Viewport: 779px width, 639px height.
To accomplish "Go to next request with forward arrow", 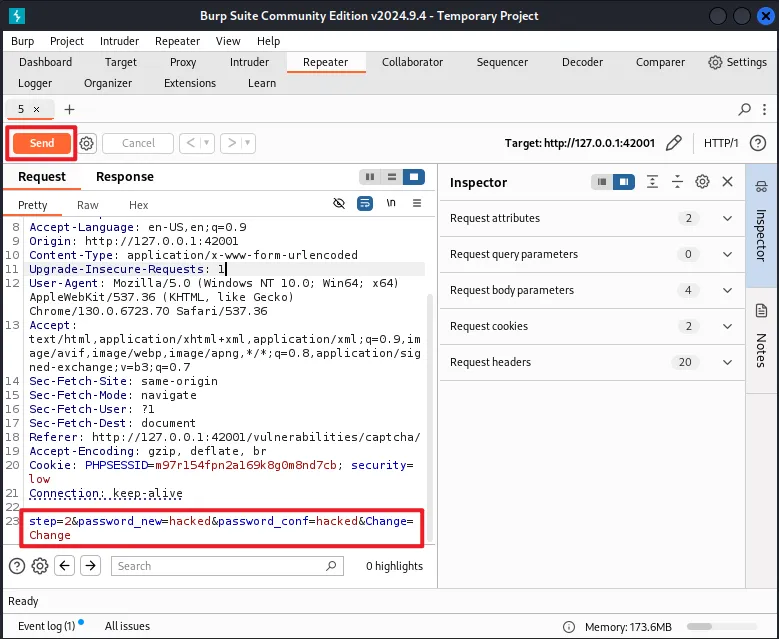I will coord(232,143).
